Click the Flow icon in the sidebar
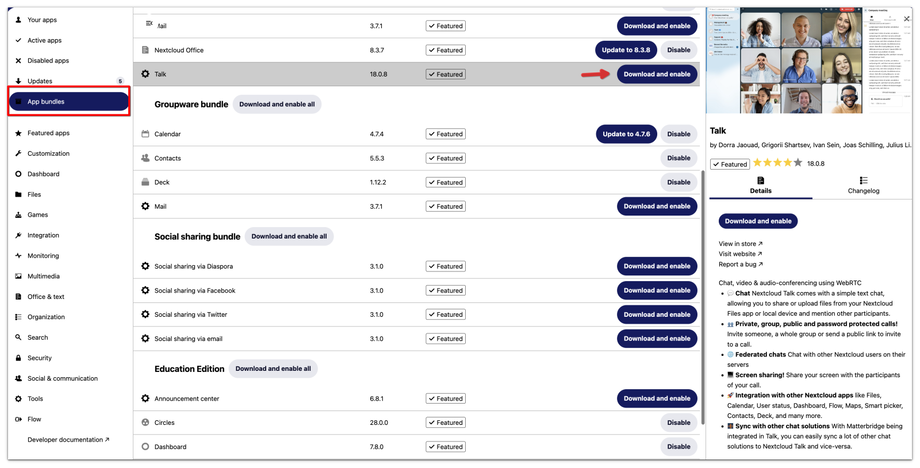 18,419
